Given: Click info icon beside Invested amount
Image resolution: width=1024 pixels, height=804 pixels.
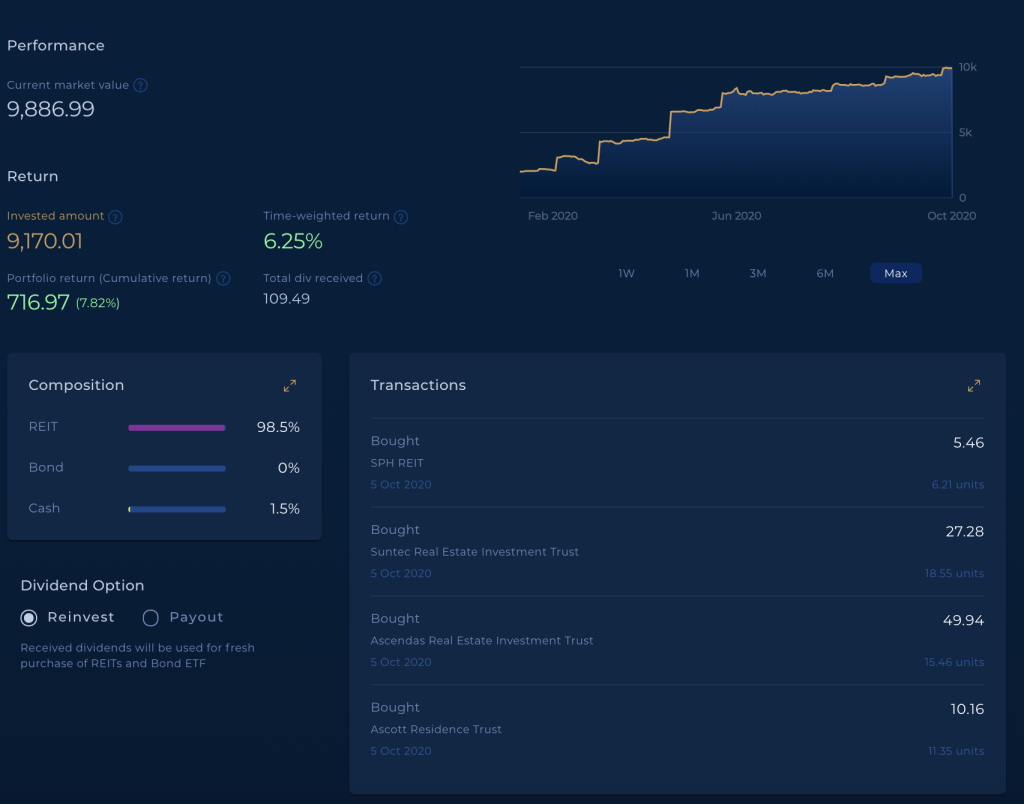Looking at the screenshot, I should click(115, 217).
